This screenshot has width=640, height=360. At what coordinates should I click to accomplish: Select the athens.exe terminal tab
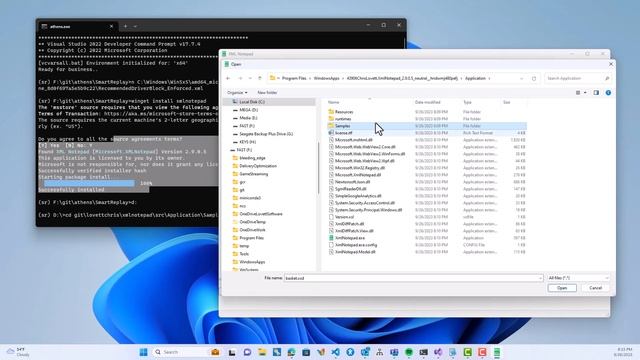(x=77, y=26)
